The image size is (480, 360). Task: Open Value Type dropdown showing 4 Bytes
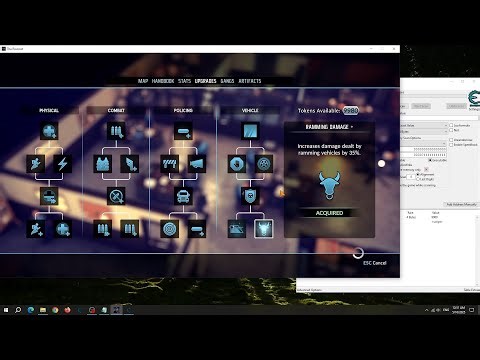click(x=424, y=132)
